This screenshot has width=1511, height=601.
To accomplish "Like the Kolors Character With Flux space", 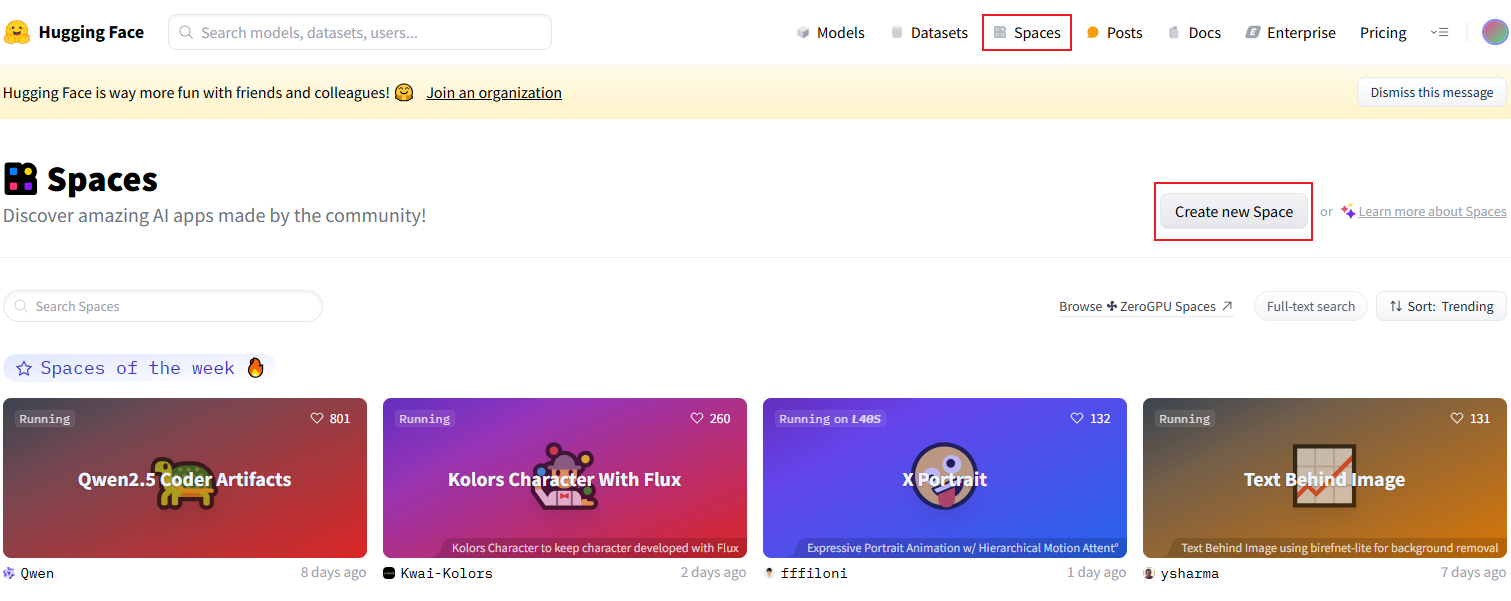I will click(697, 418).
